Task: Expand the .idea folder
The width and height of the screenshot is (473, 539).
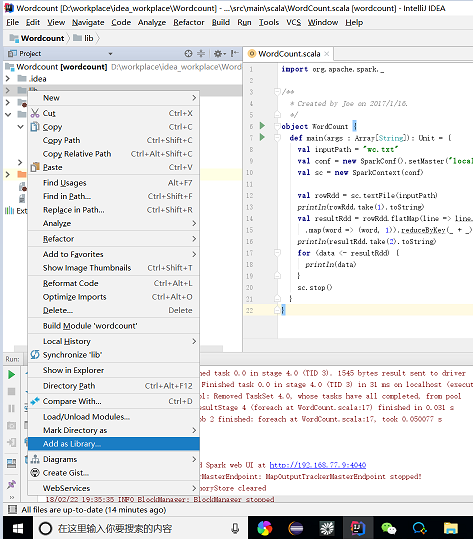Action: (8, 79)
